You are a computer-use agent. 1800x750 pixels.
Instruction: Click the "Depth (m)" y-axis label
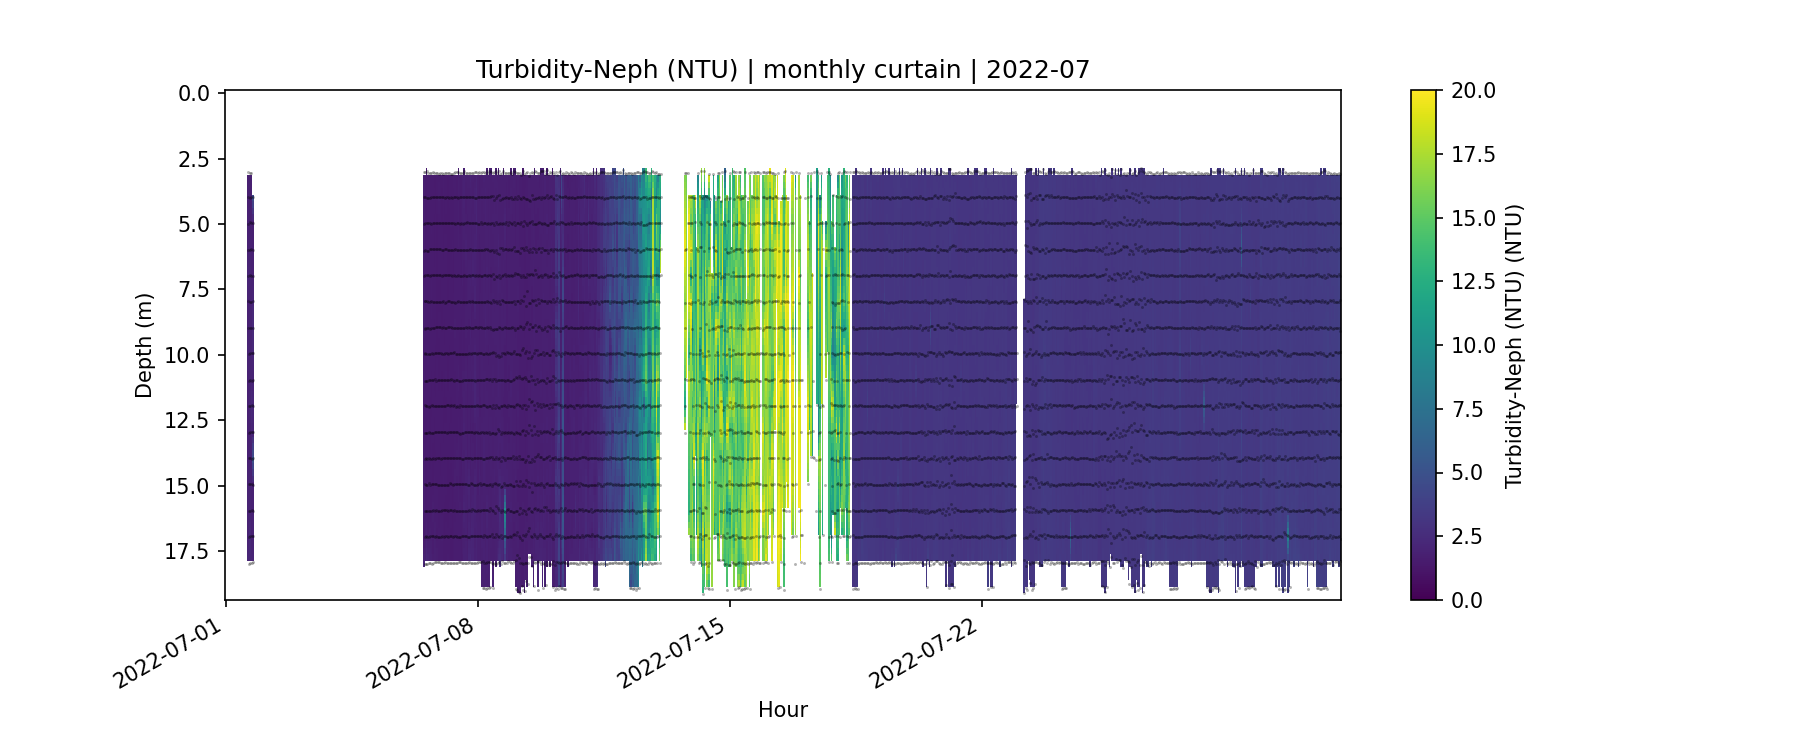[x=144, y=345]
